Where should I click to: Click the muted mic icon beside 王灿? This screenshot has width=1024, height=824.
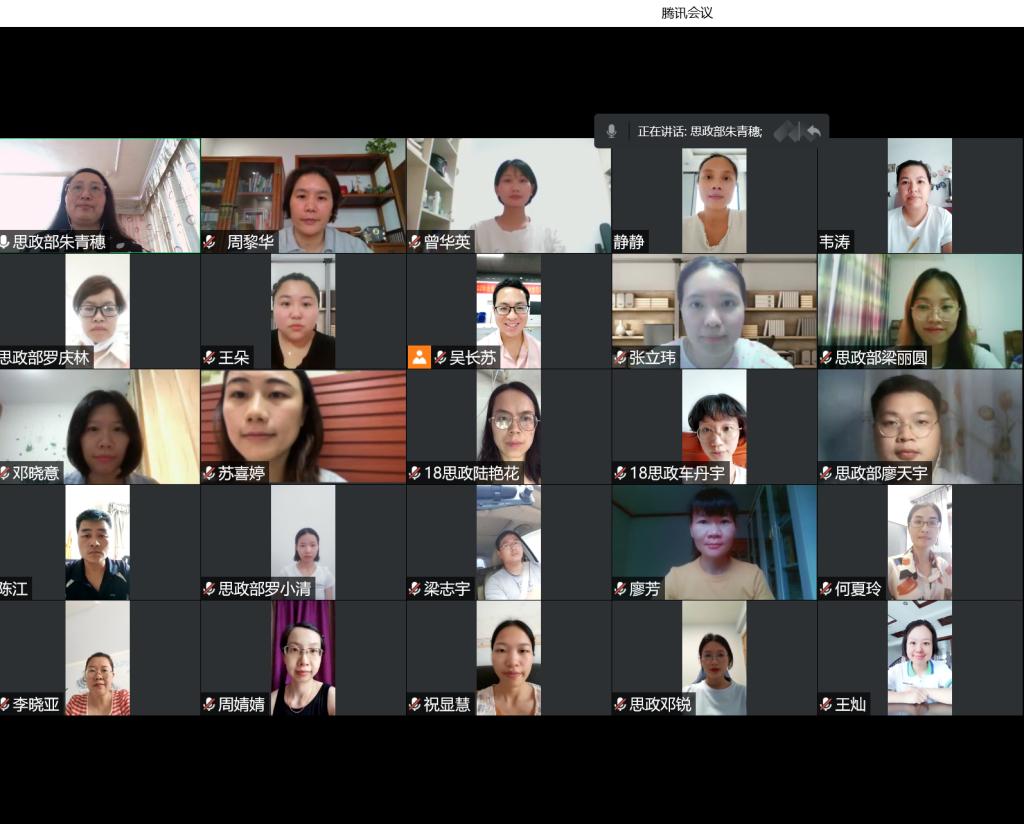(826, 705)
